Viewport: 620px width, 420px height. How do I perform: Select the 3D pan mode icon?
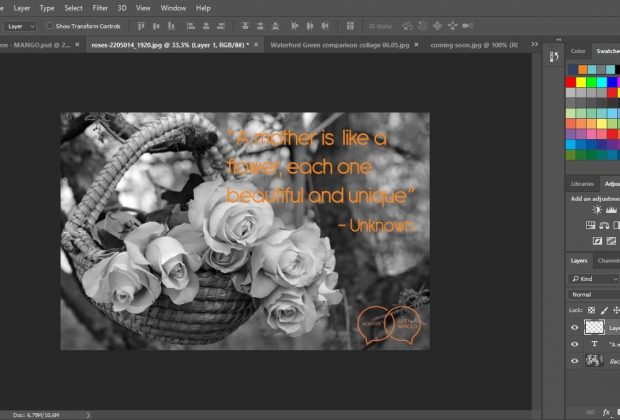[437, 26]
